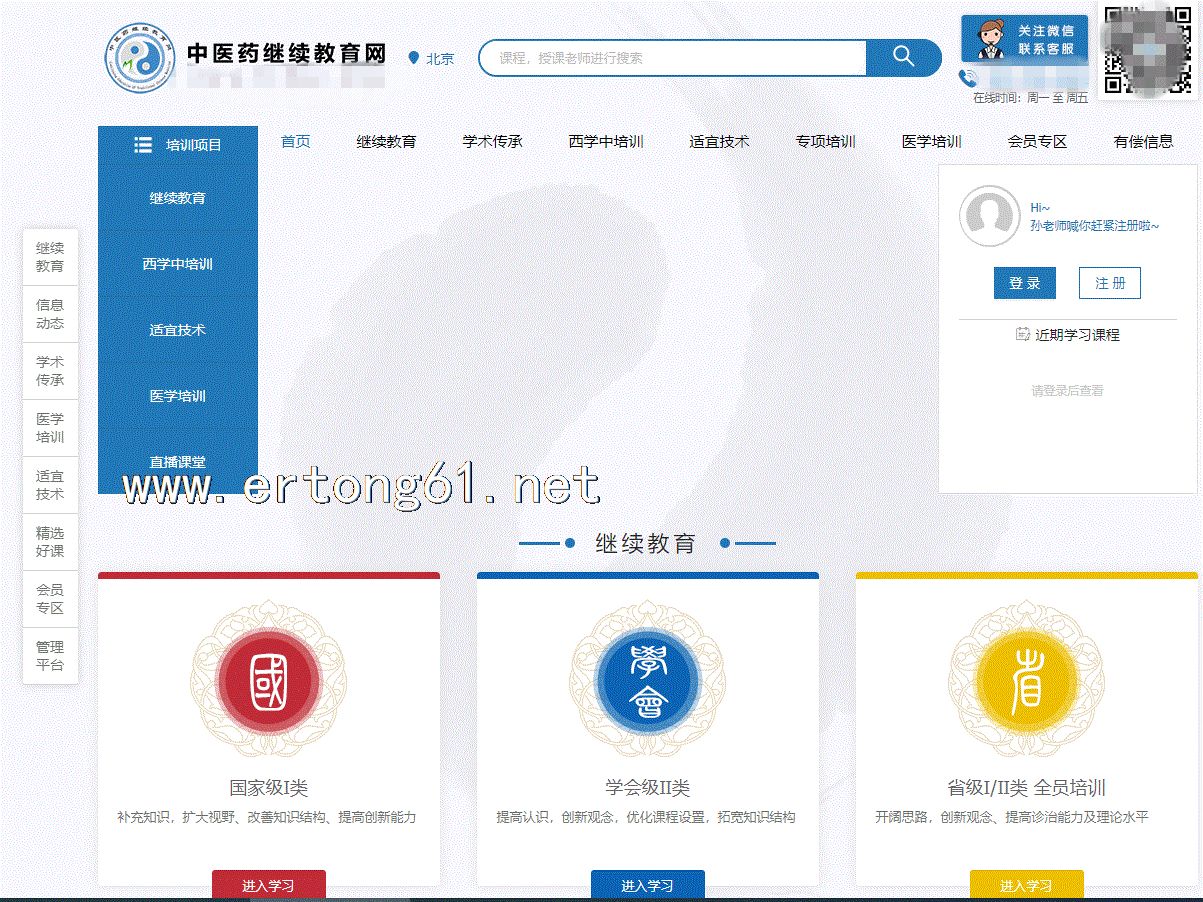Screen dimensions: 1203x902
Task: Open 直播课堂 in the blue sidebar
Action: (178, 462)
